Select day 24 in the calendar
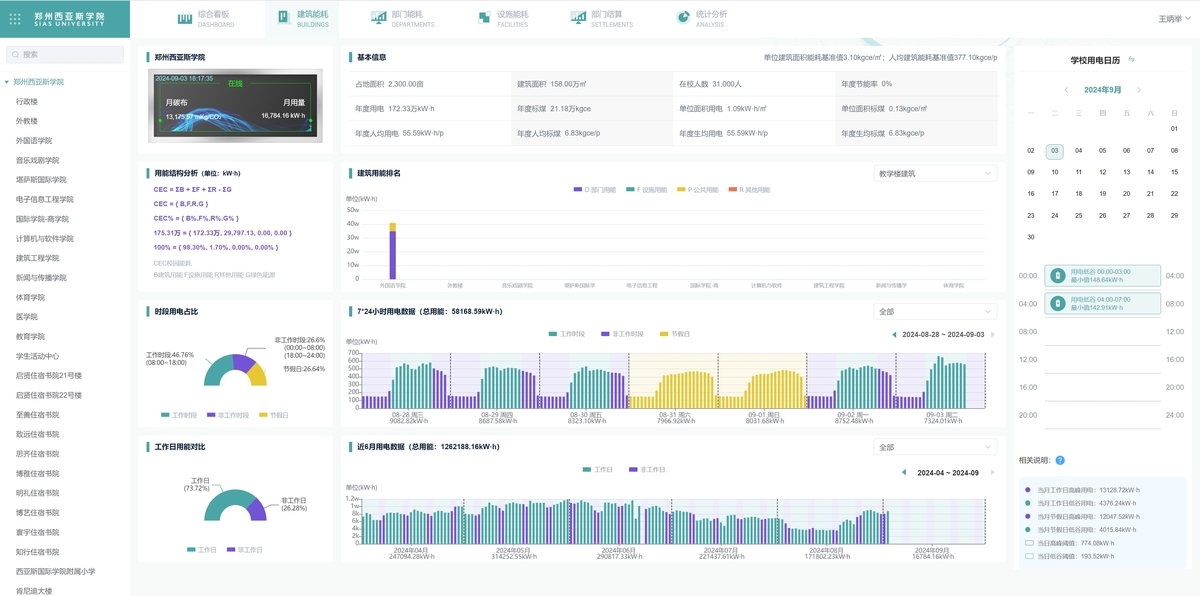 click(x=1054, y=215)
